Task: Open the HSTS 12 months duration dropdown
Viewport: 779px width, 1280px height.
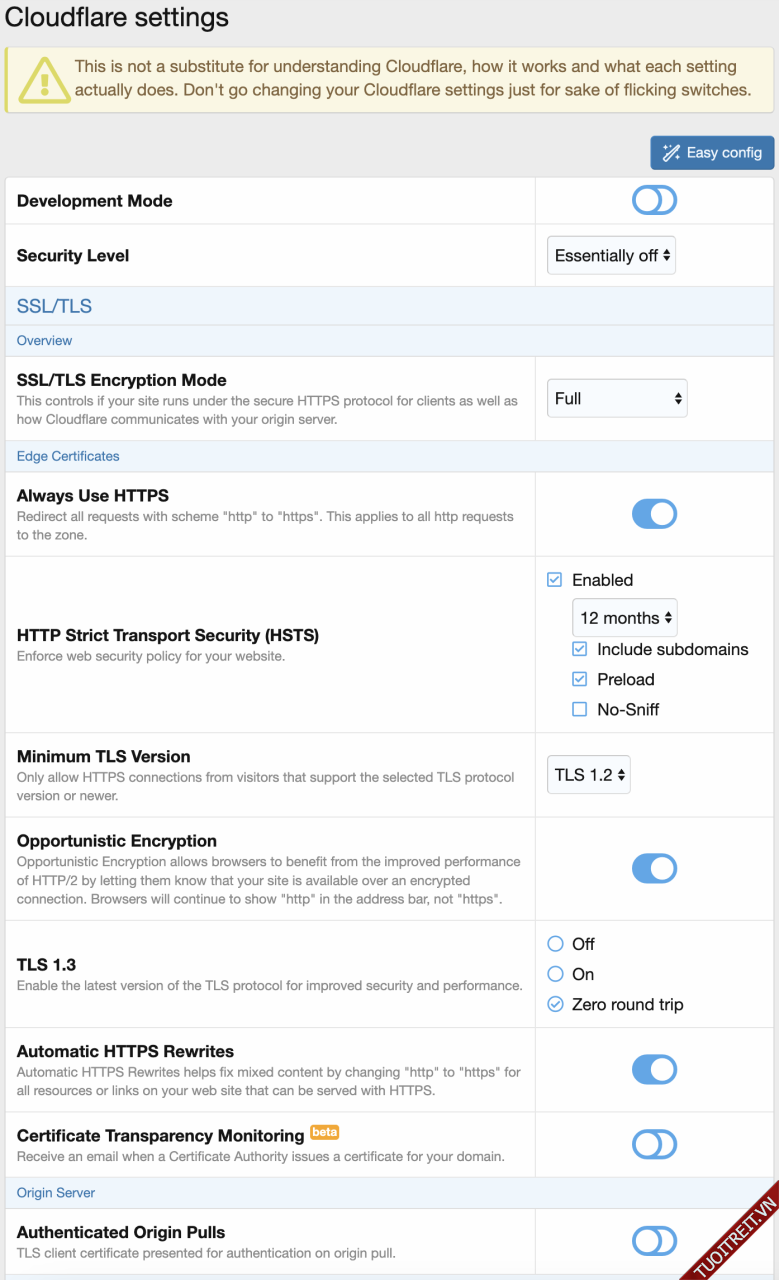Action: pyautogui.click(x=625, y=618)
